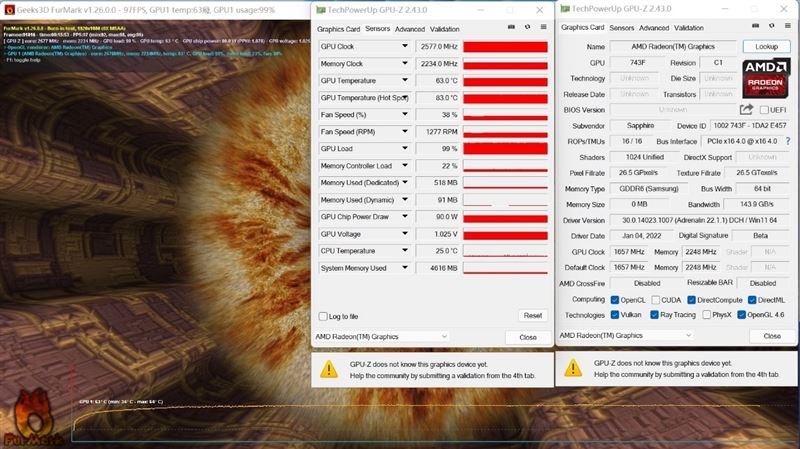Click the FurMark title bar app icon
The width and height of the screenshot is (800, 449).
coord(9,10)
